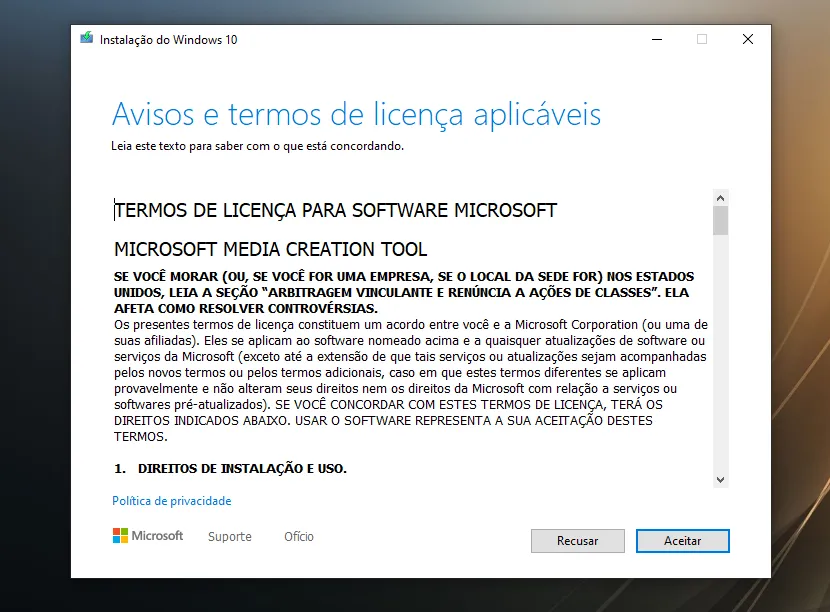Click the "TERMOS DE LICENÇA PARA SOFTWARE MICROSOFT" heading

[335, 211]
